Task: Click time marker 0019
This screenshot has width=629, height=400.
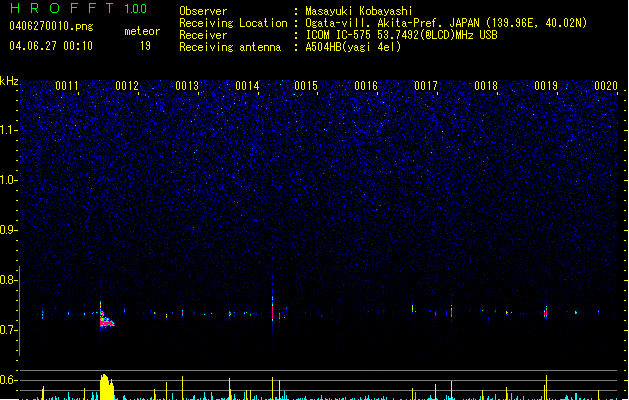Action: pyautogui.click(x=546, y=86)
